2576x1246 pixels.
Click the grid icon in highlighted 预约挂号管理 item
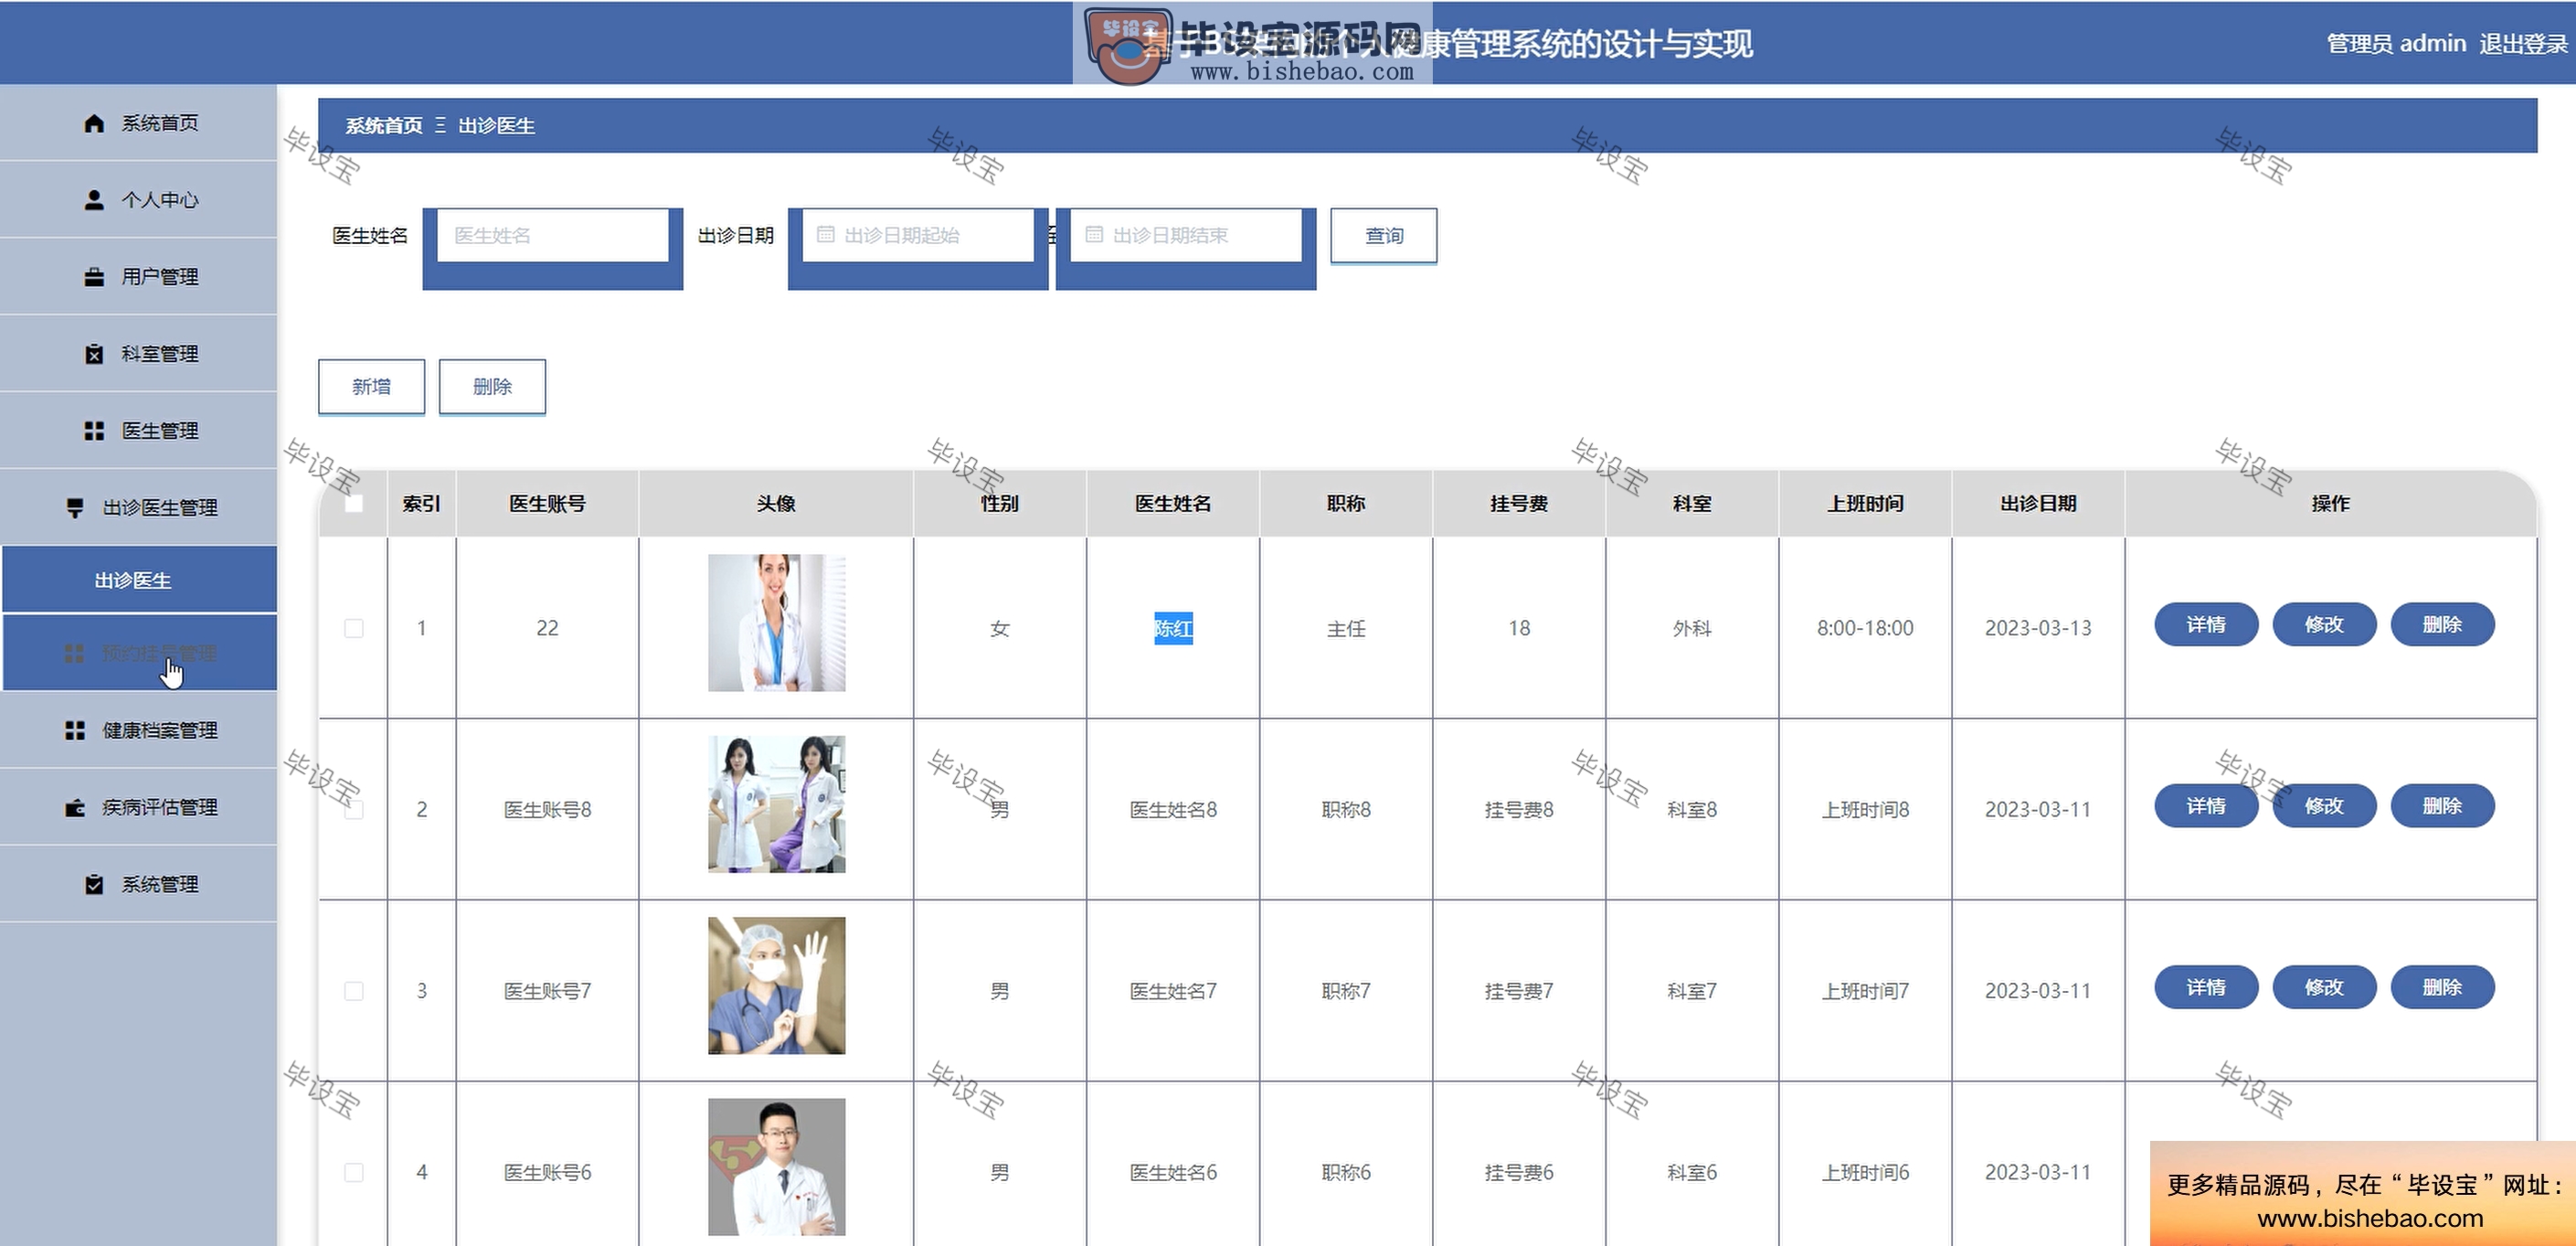[x=75, y=654]
